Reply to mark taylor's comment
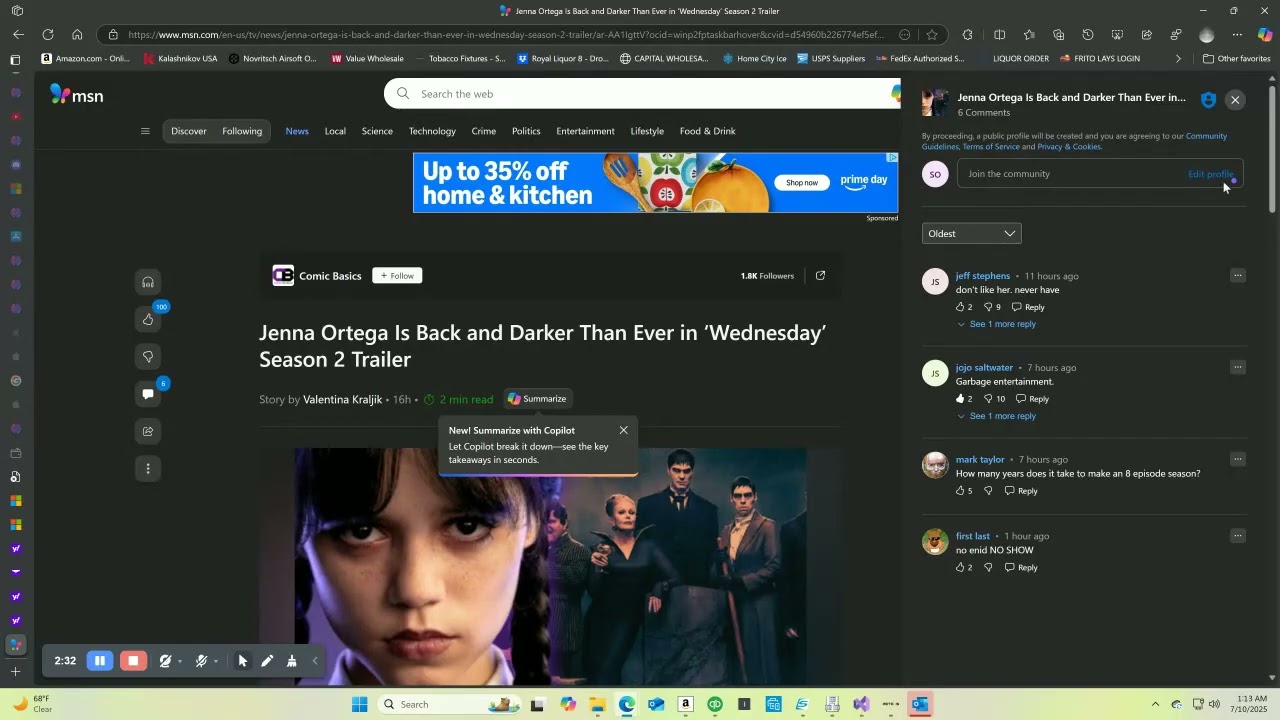 (x=1021, y=491)
